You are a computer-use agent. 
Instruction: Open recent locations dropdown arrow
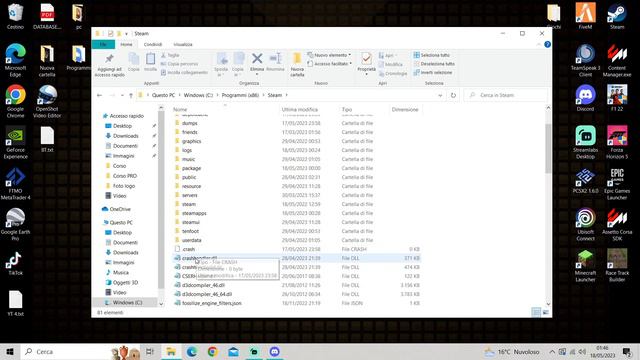point(122,96)
